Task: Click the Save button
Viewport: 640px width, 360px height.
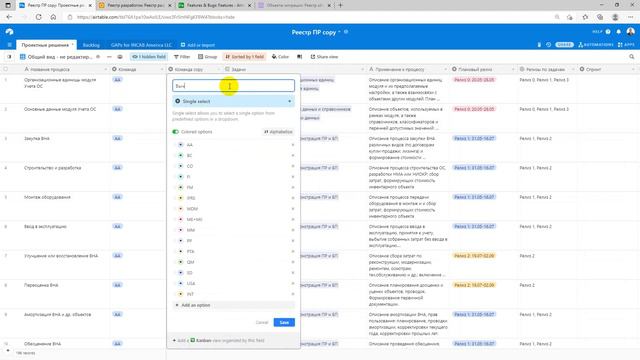Action: [x=284, y=322]
